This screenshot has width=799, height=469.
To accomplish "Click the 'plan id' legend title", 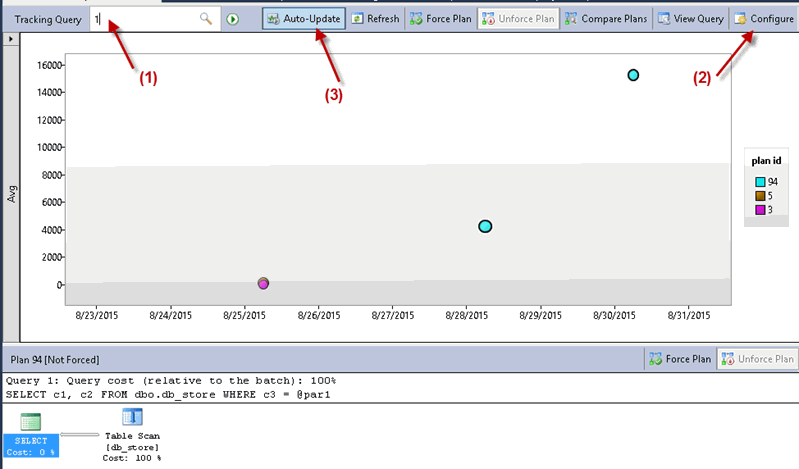I will pos(766,161).
